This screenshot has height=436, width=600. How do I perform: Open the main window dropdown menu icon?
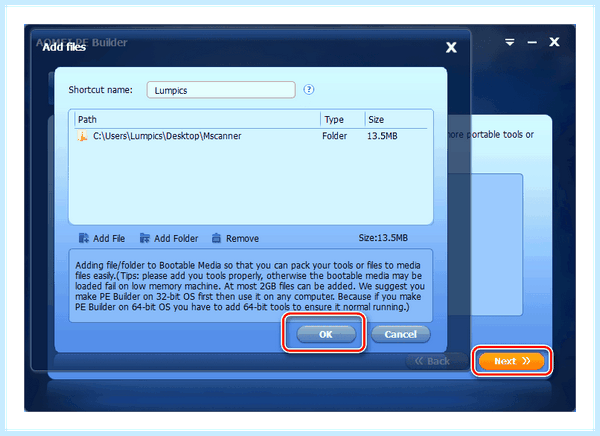[509, 42]
